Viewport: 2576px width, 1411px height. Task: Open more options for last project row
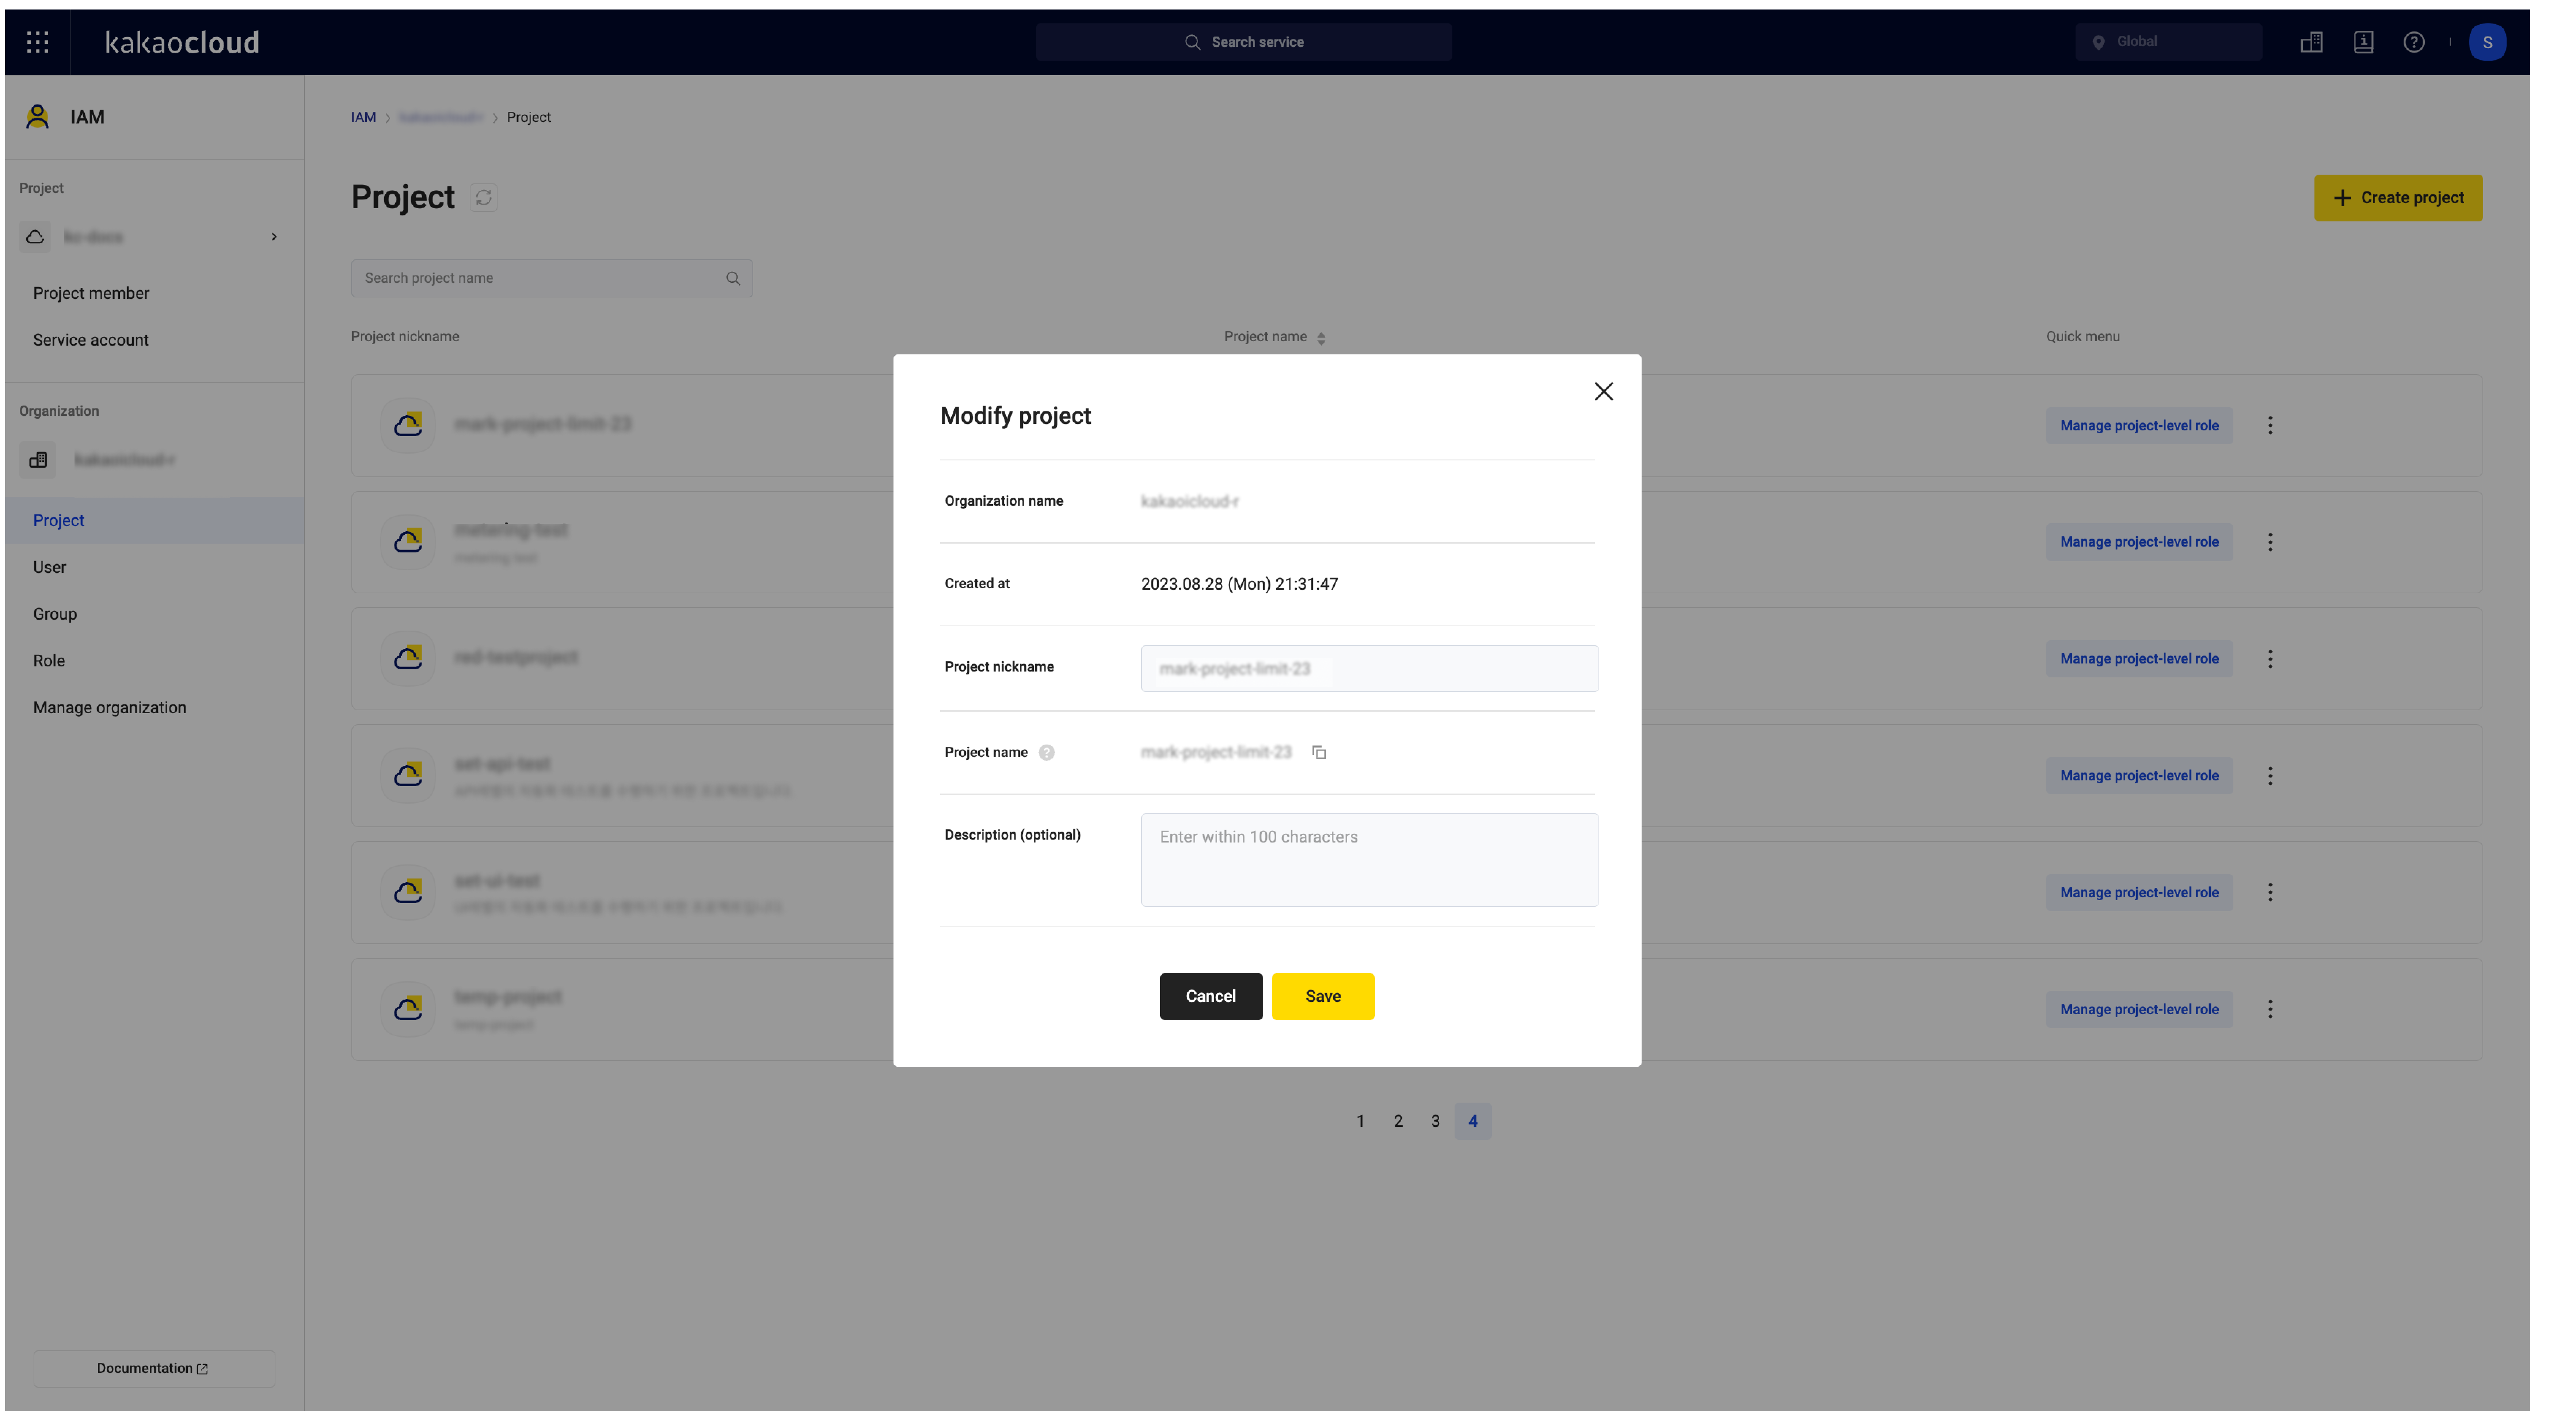(x=2270, y=1009)
